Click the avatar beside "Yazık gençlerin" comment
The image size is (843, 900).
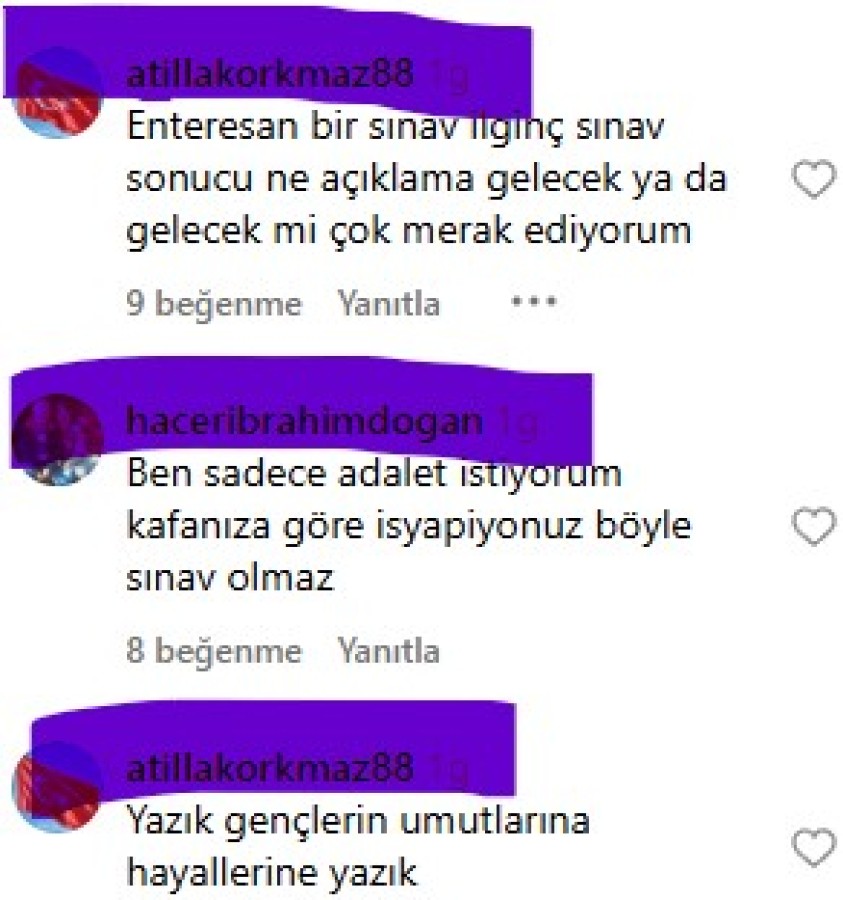coord(57,786)
